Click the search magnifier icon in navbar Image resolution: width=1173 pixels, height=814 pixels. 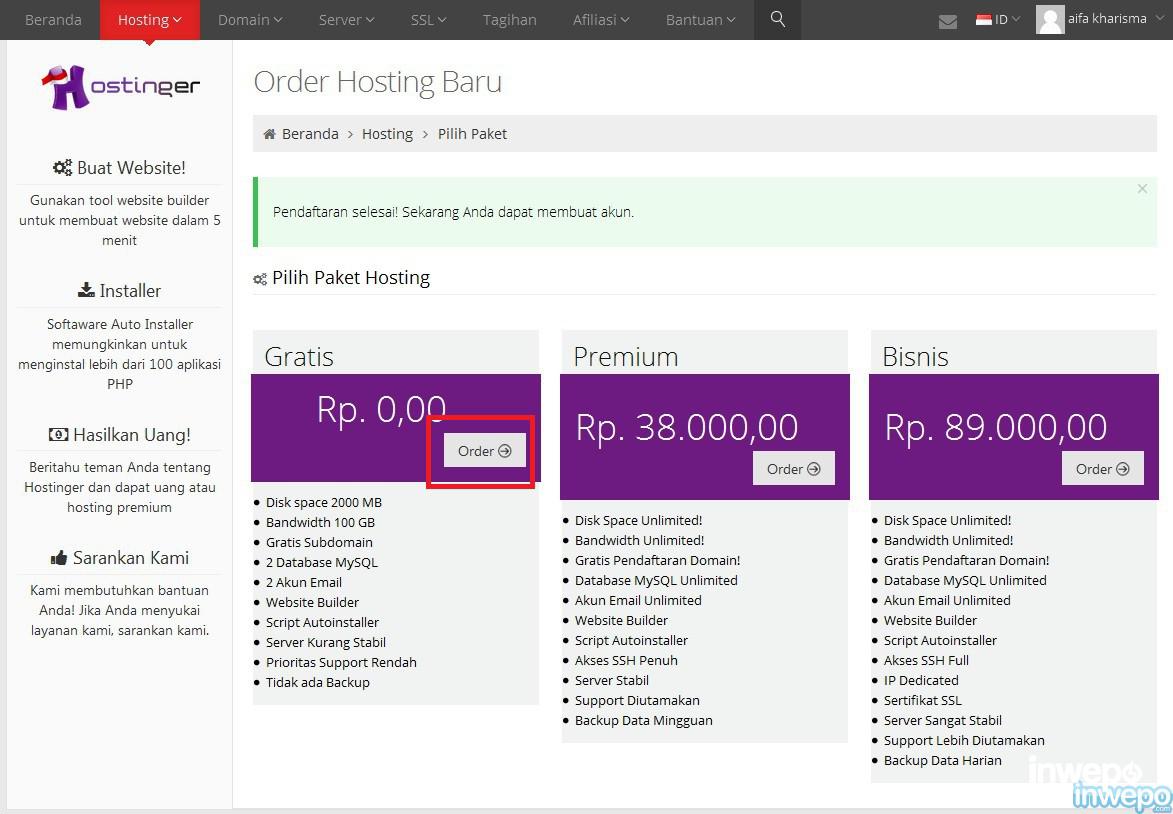(x=777, y=19)
